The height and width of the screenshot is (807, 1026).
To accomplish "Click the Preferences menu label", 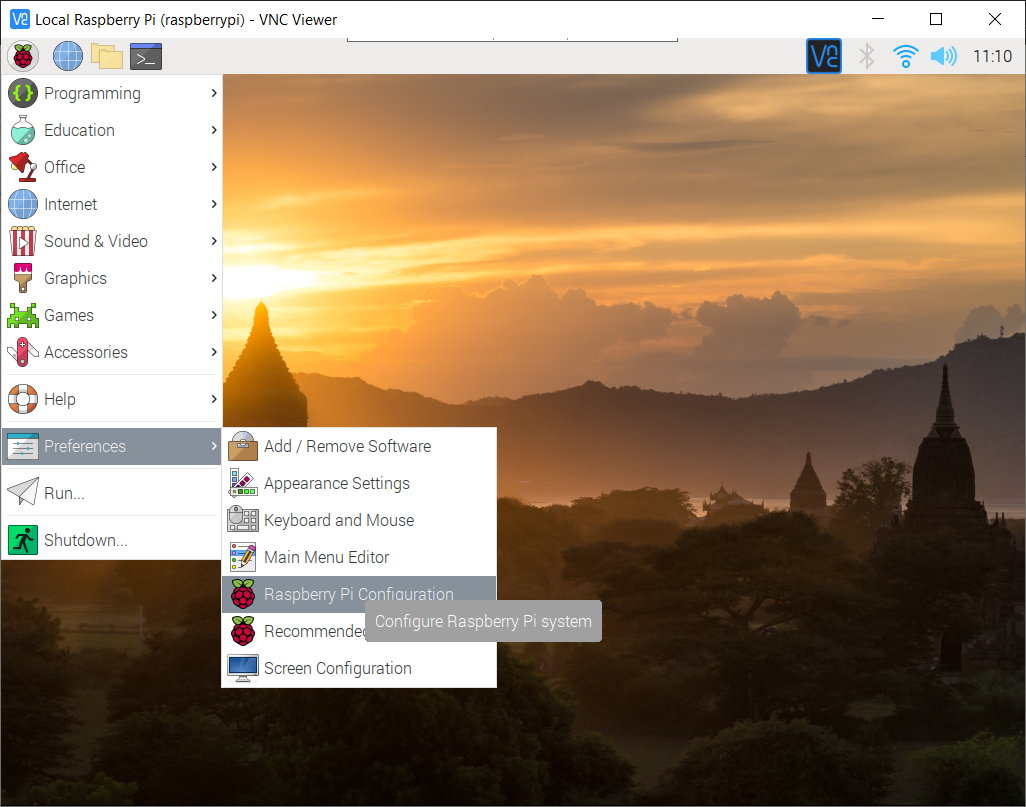I will tap(85, 446).
